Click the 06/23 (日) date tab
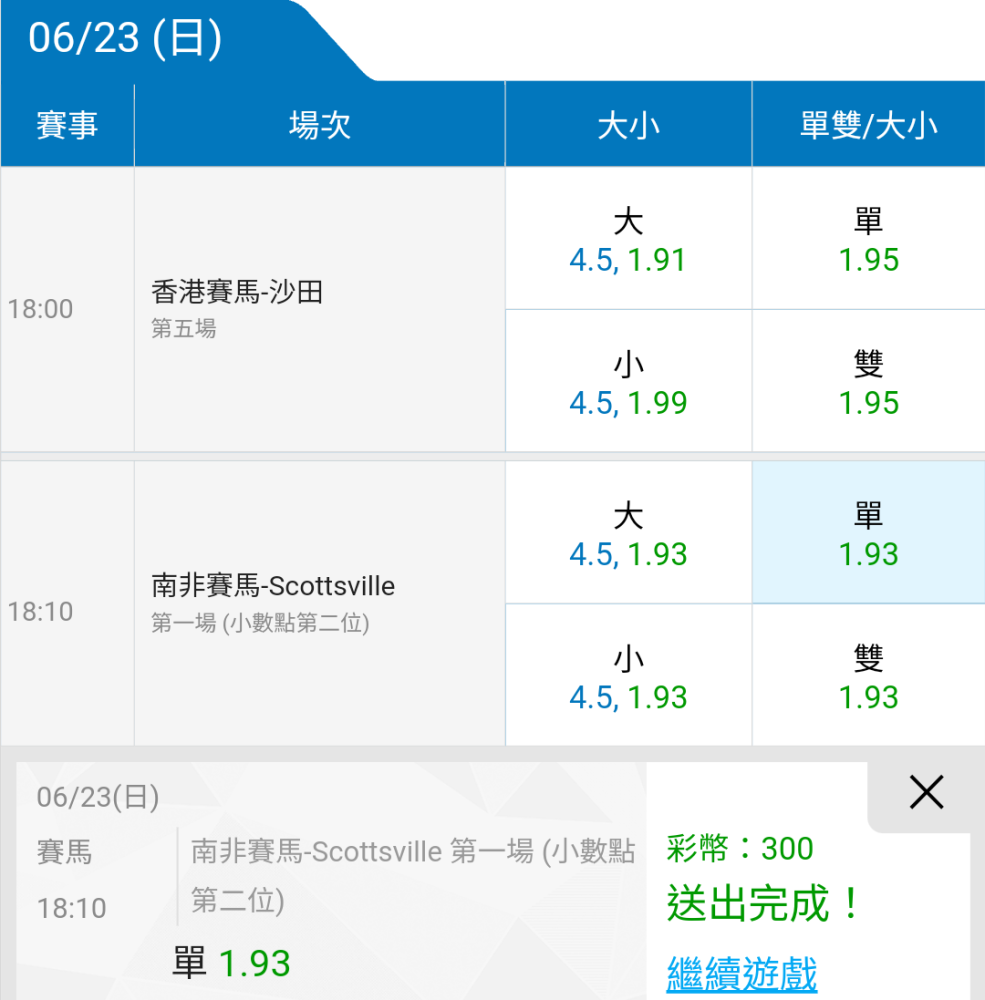 tap(126, 39)
